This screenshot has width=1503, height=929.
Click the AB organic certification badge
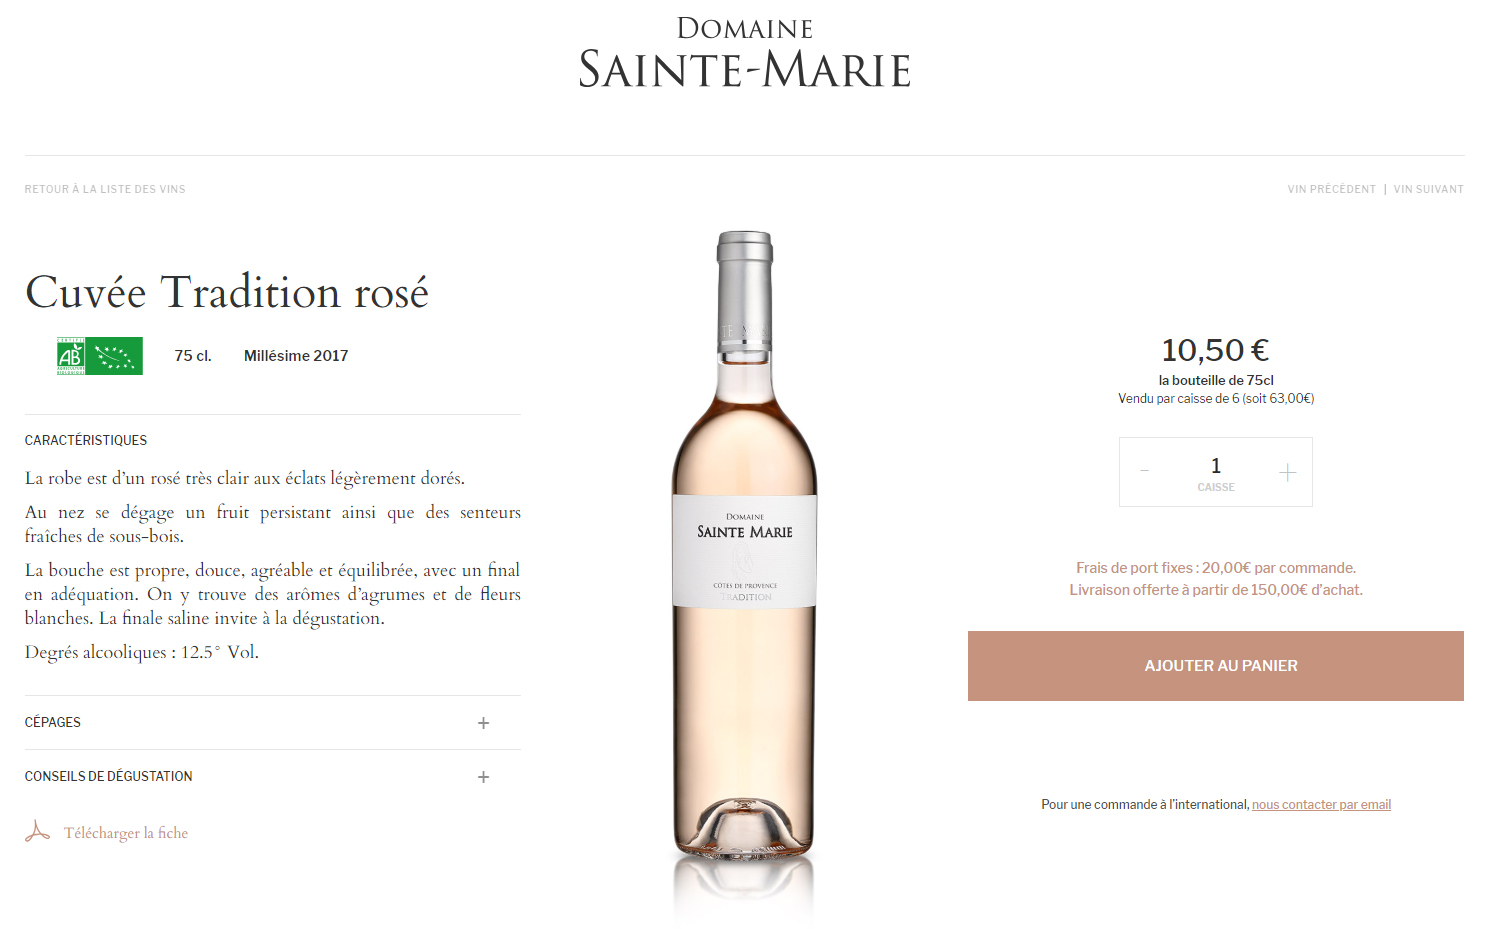[x=70, y=356]
